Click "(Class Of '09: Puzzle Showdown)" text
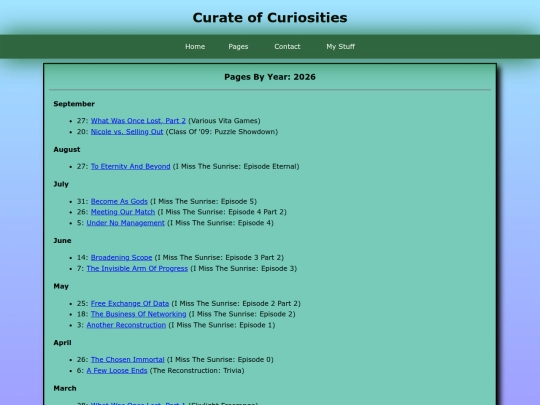This screenshot has height=405, width=540. (x=222, y=132)
